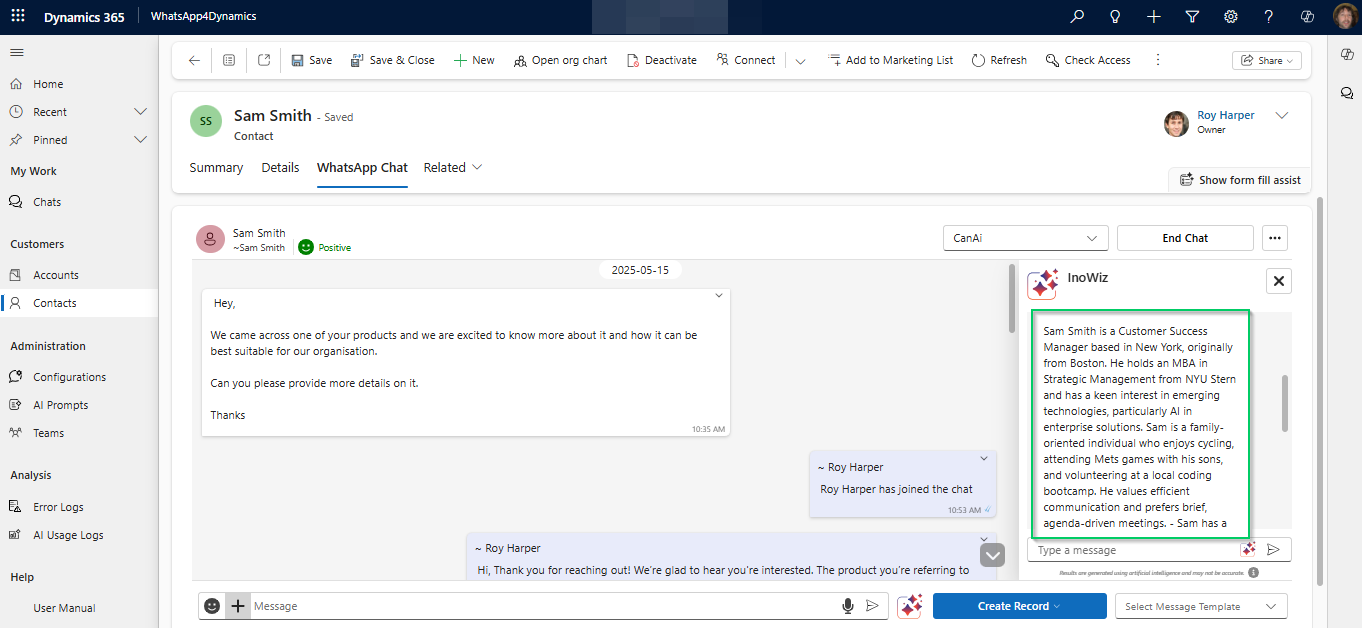The height and width of the screenshot is (628, 1362).
Task: Open the user profile avatar
Action: [x=1345, y=16]
